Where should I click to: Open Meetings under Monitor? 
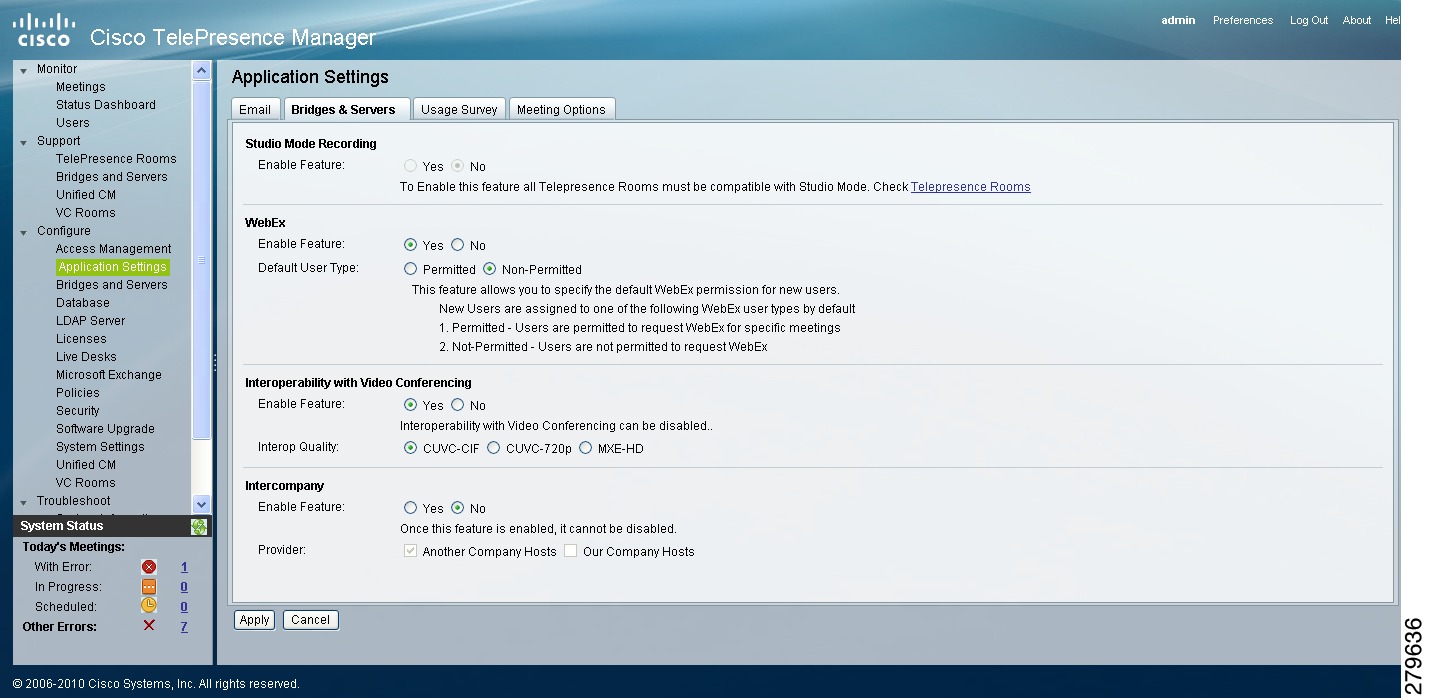pos(80,87)
